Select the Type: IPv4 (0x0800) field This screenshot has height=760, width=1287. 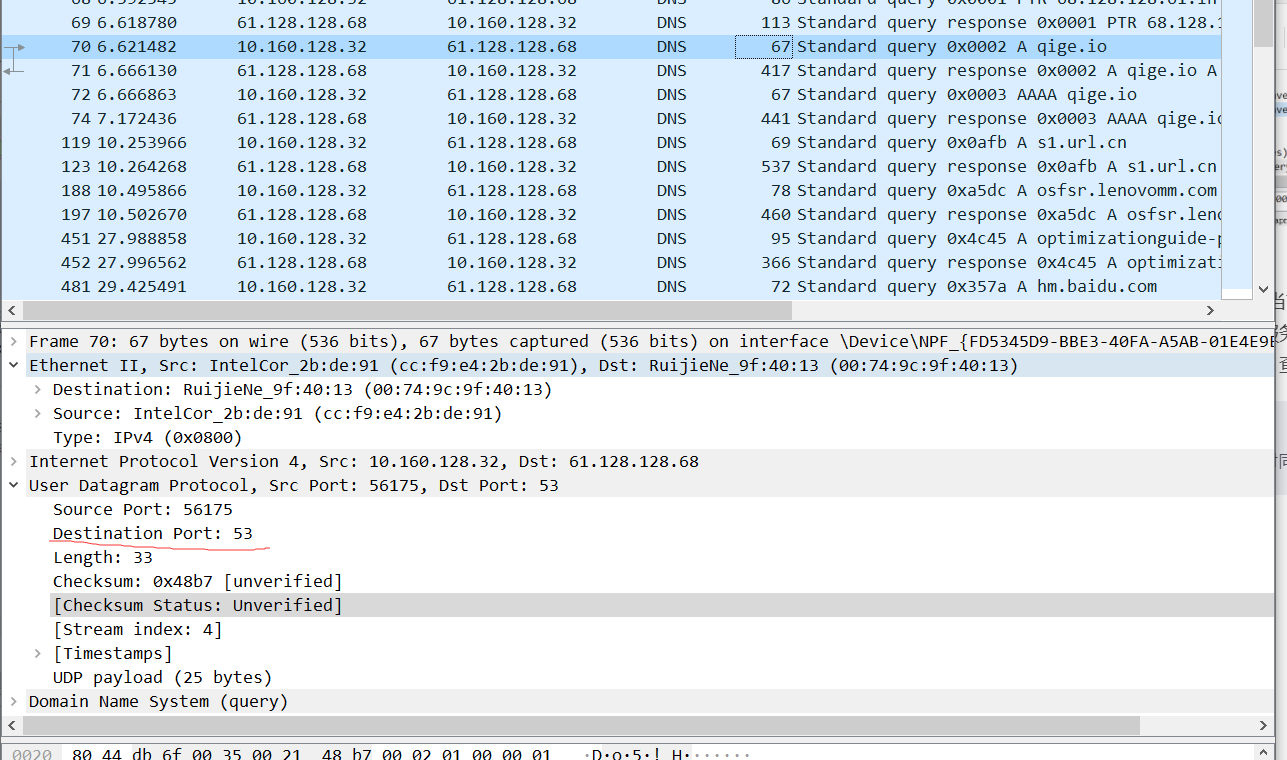(147, 438)
